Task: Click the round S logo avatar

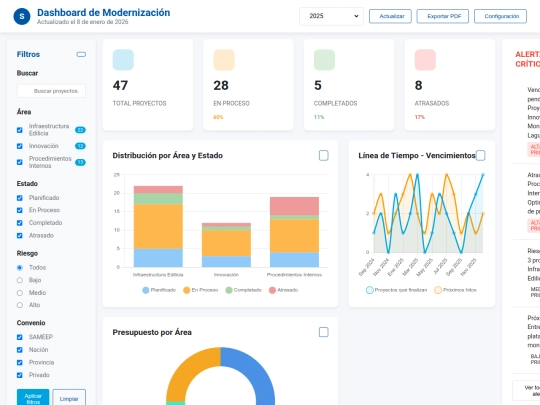Action: (x=22, y=16)
